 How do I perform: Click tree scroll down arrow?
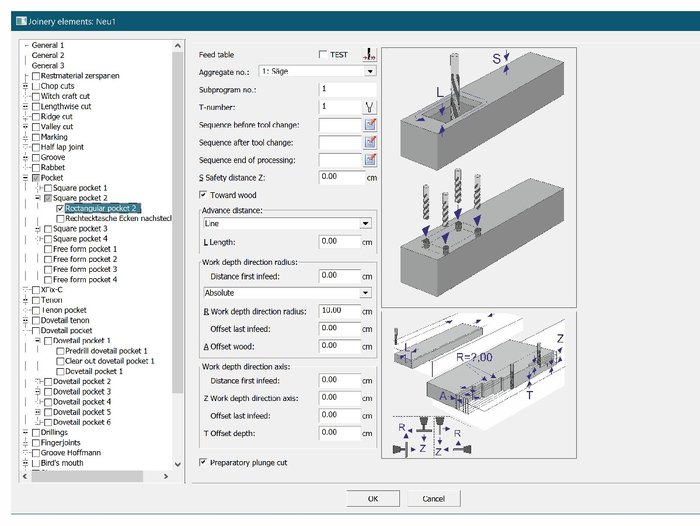(x=178, y=464)
